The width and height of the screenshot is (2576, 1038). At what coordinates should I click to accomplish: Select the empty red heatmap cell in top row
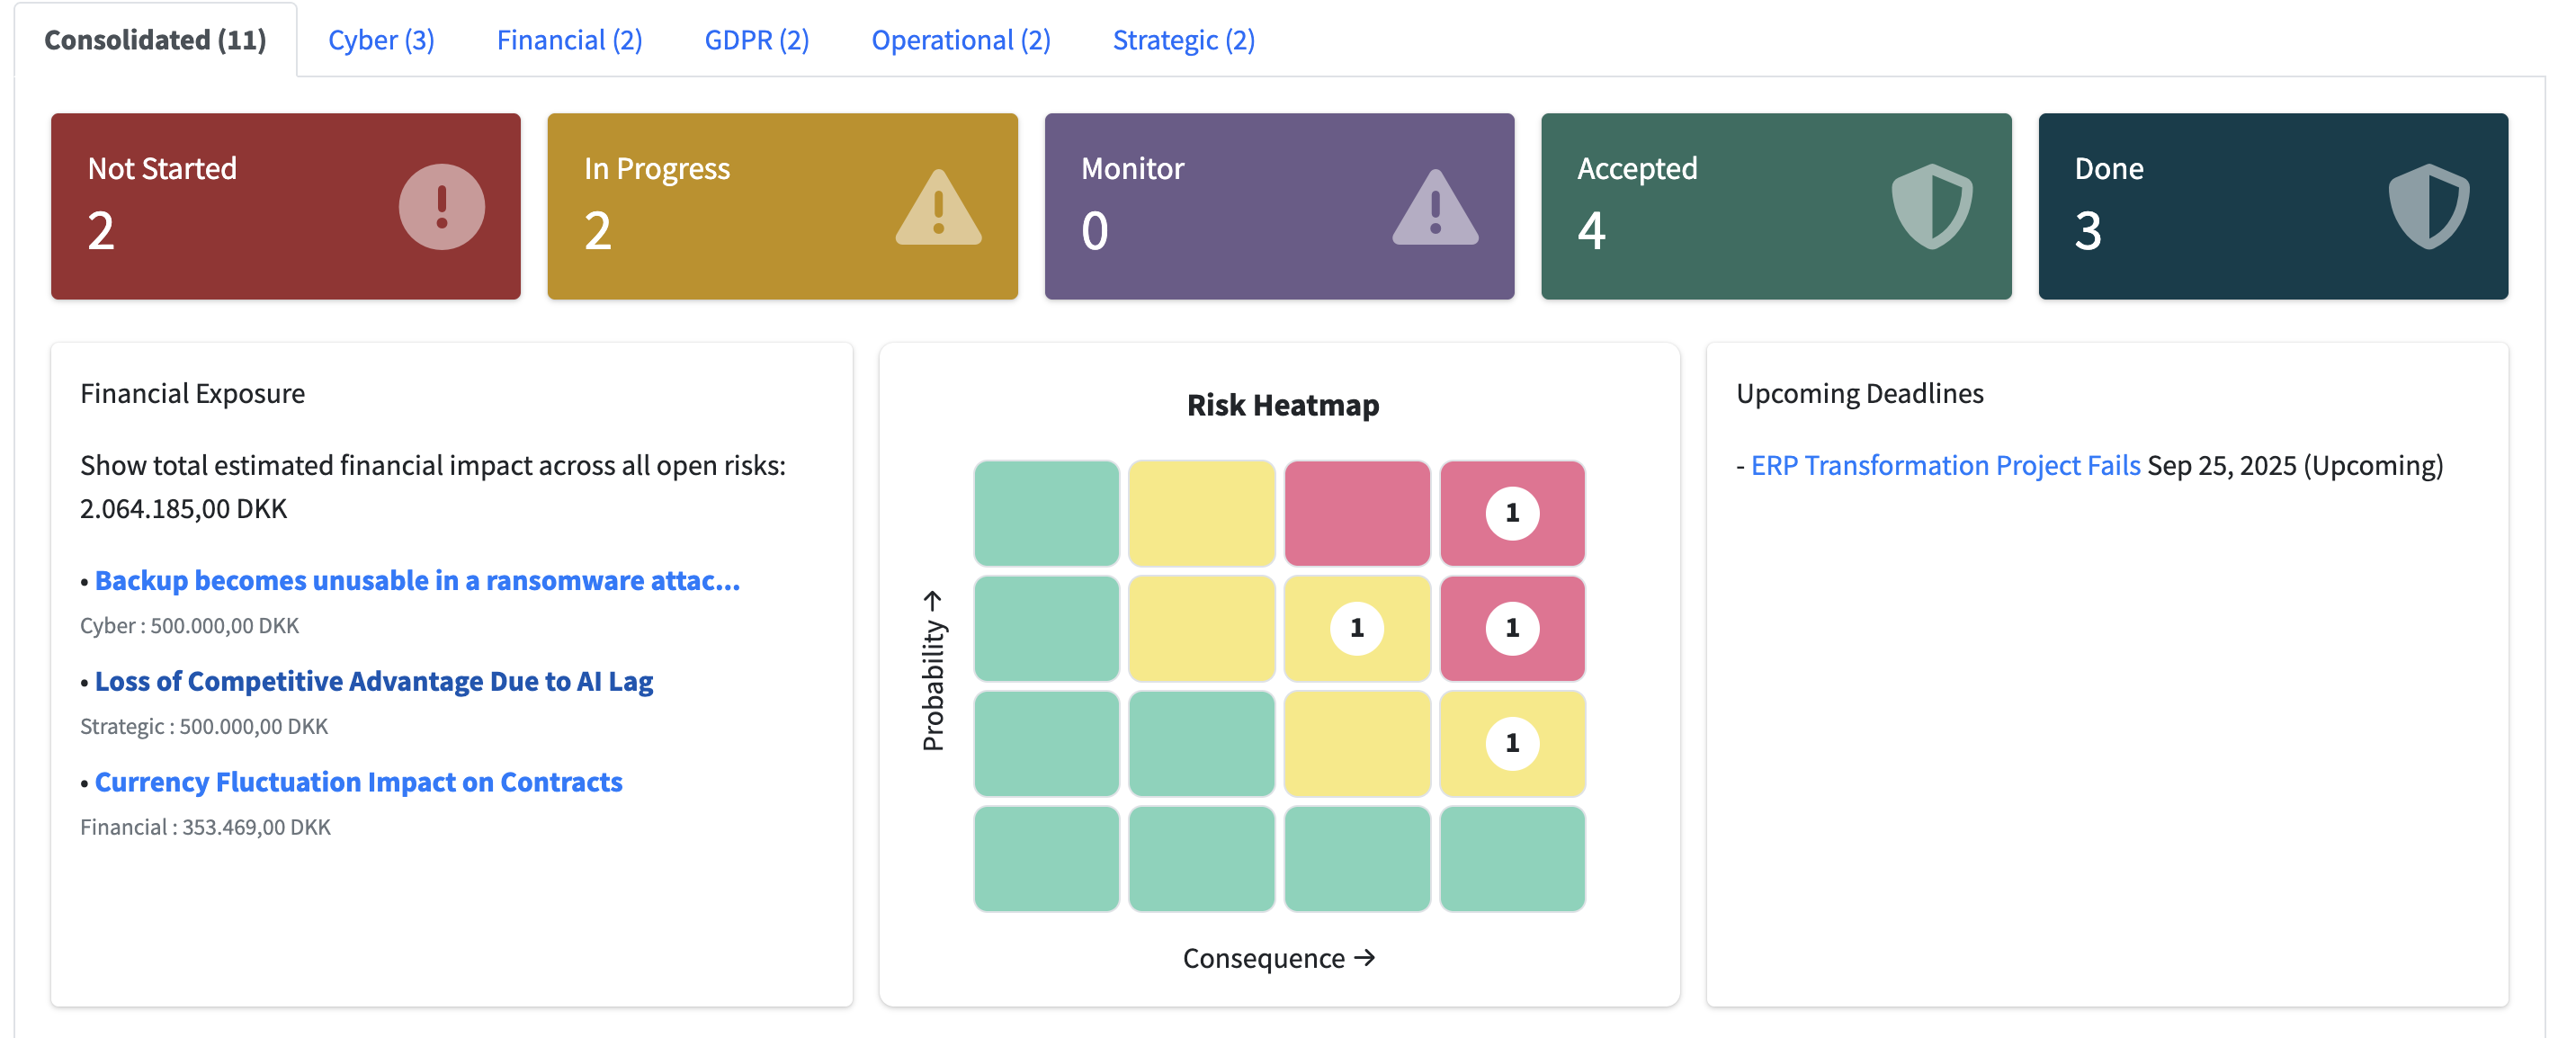tap(1357, 513)
